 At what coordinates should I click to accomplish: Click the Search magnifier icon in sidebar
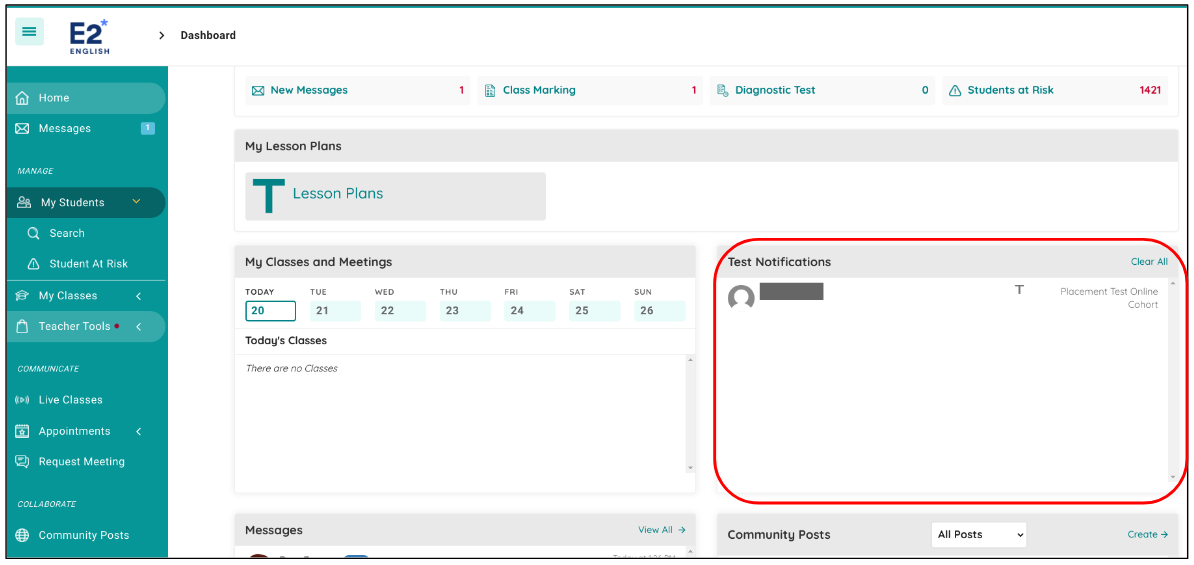(x=33, y=233)
